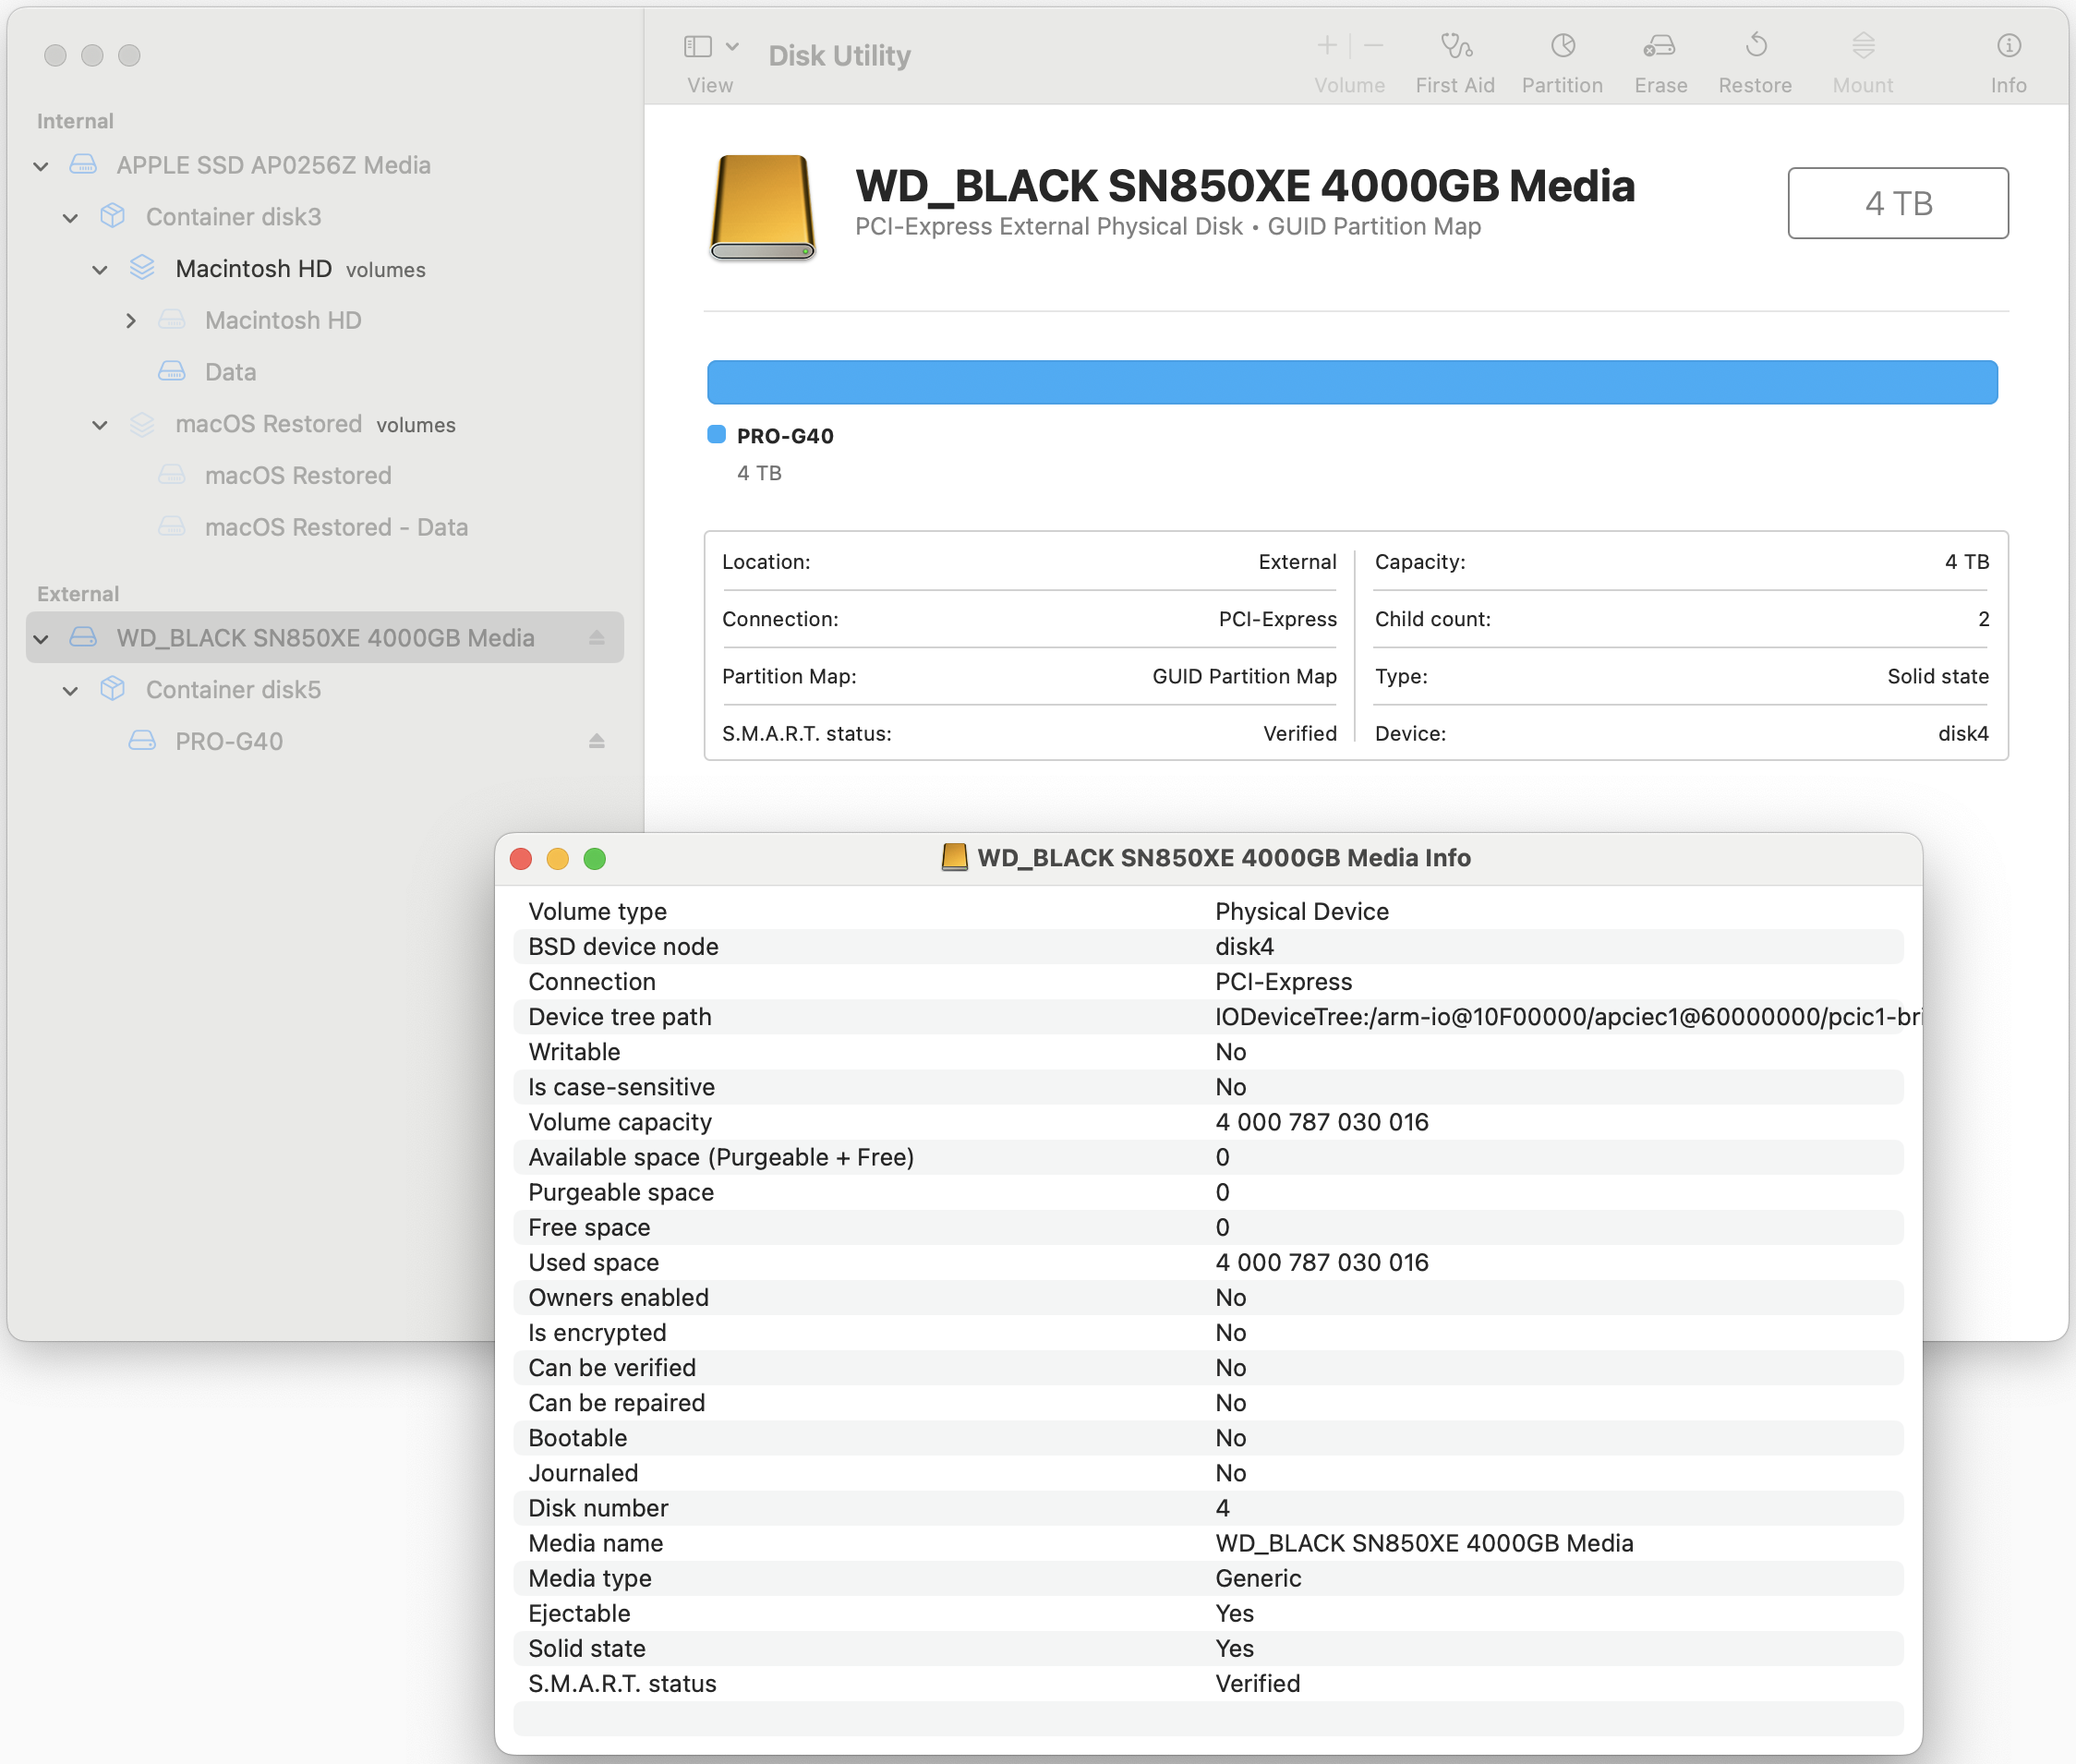This screenshot has width=2076, height=1764.
Task: Select the macOS Restored volume row
Action: tap(298, 475)
